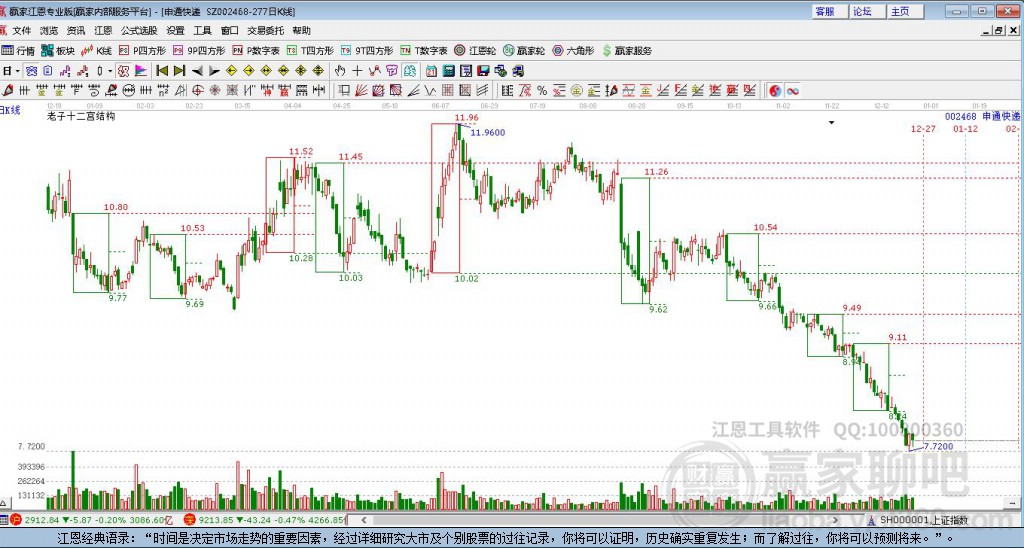
Task: Open the 江恩 menu
Action: click(103, 31)
